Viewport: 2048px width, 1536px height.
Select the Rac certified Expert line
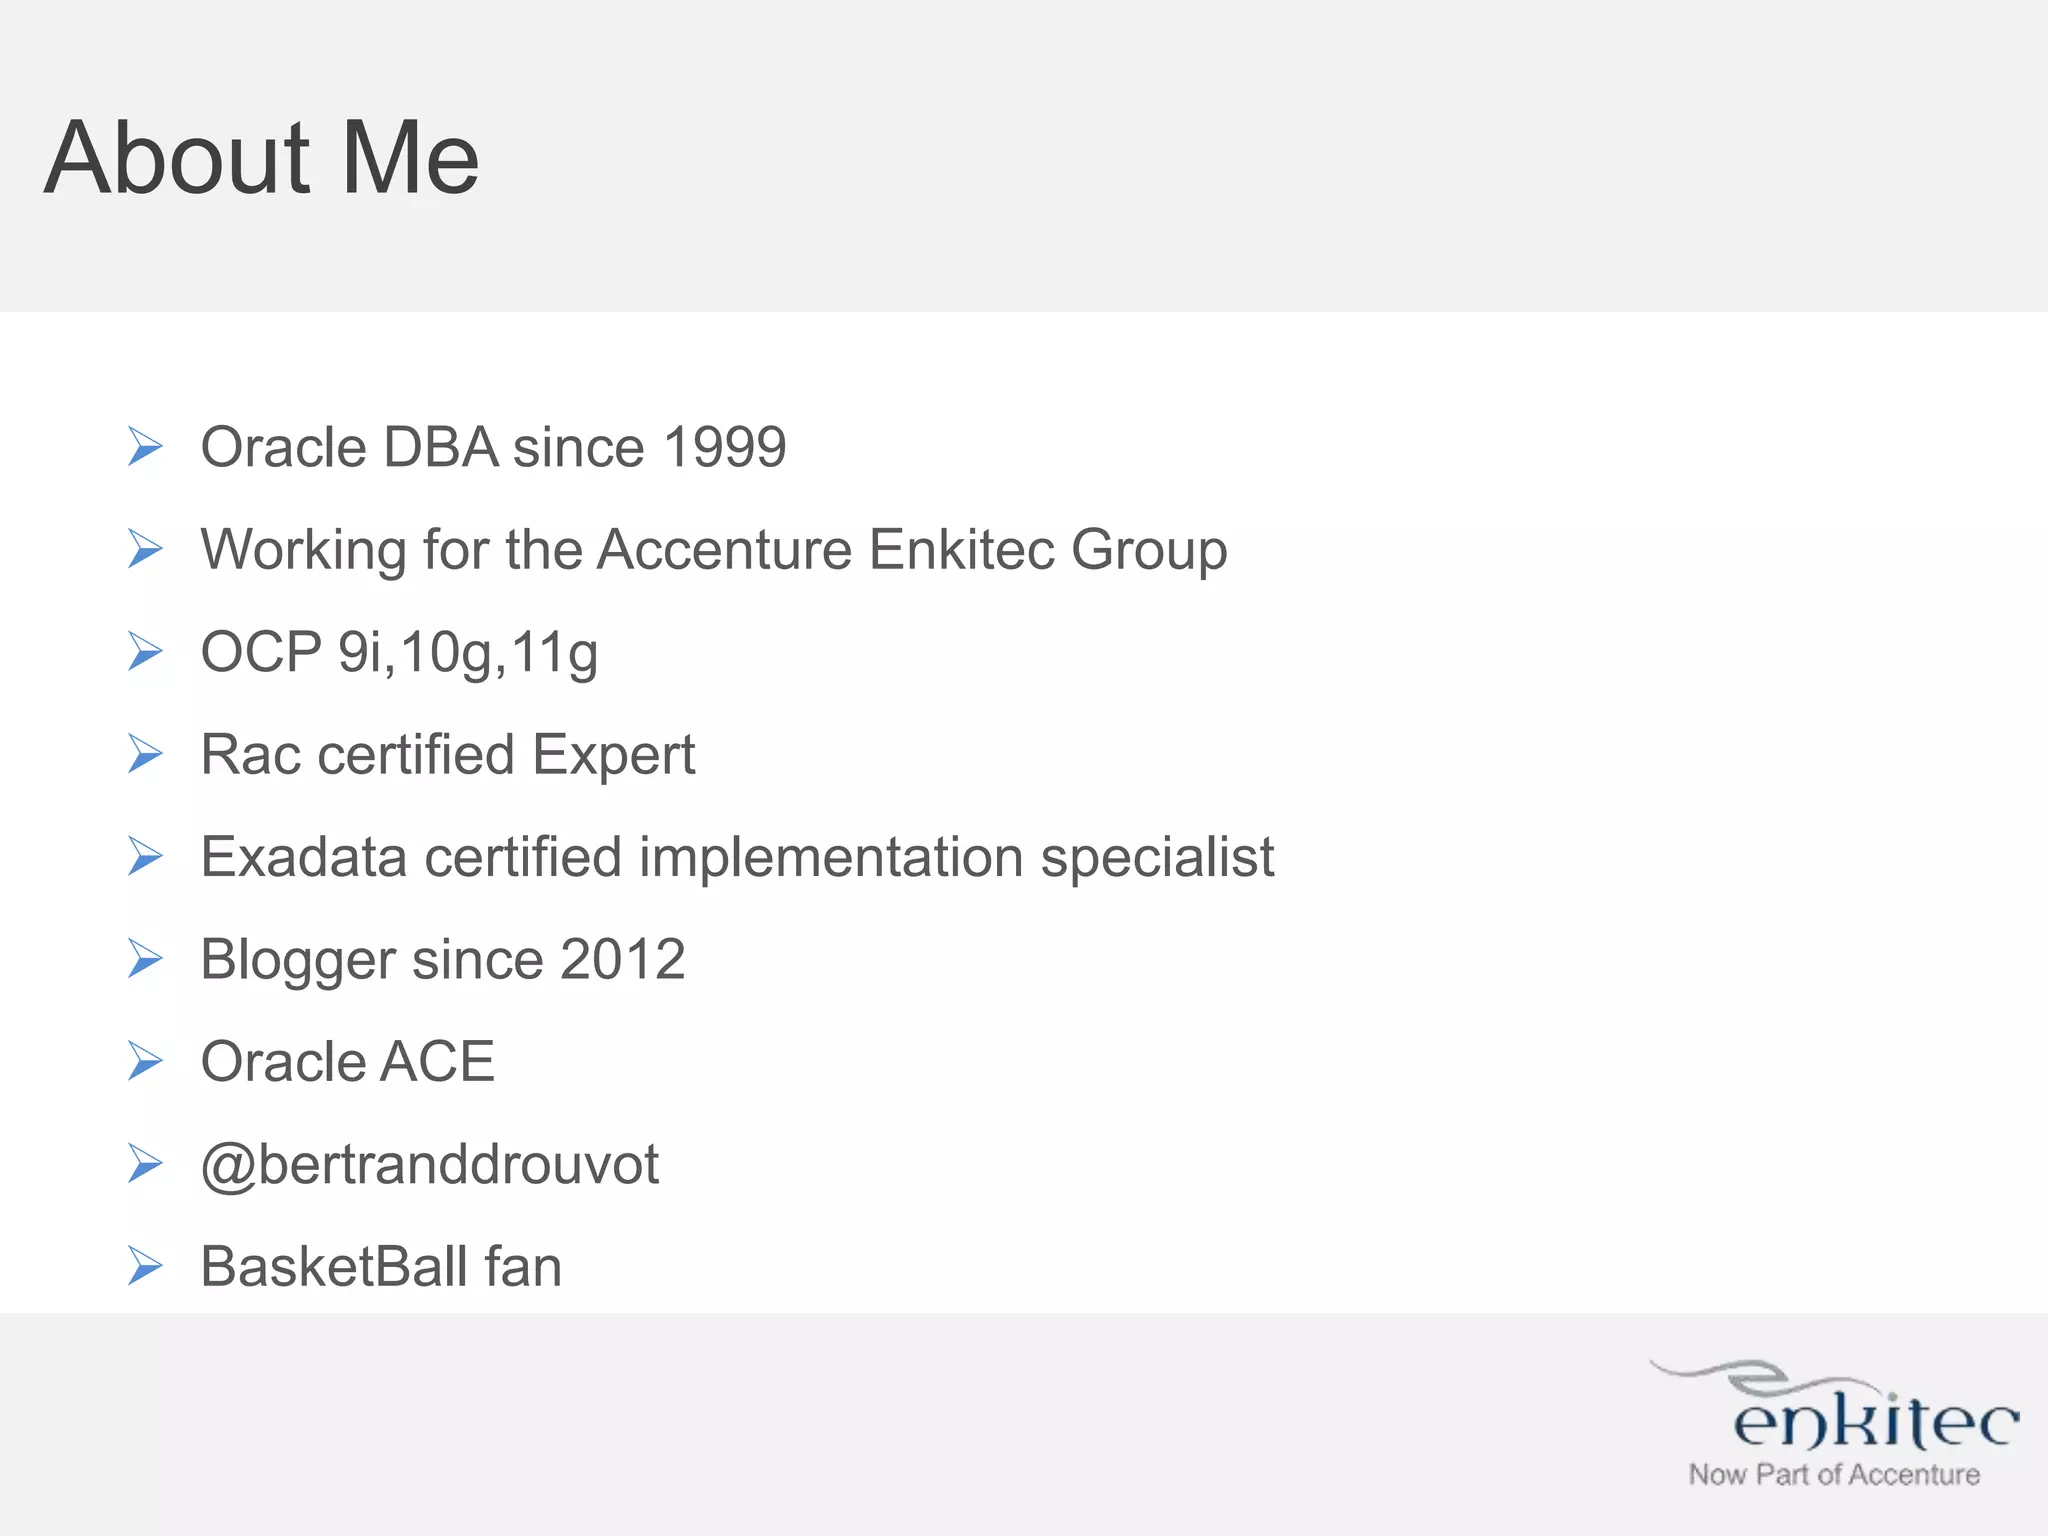coord(447,755)
